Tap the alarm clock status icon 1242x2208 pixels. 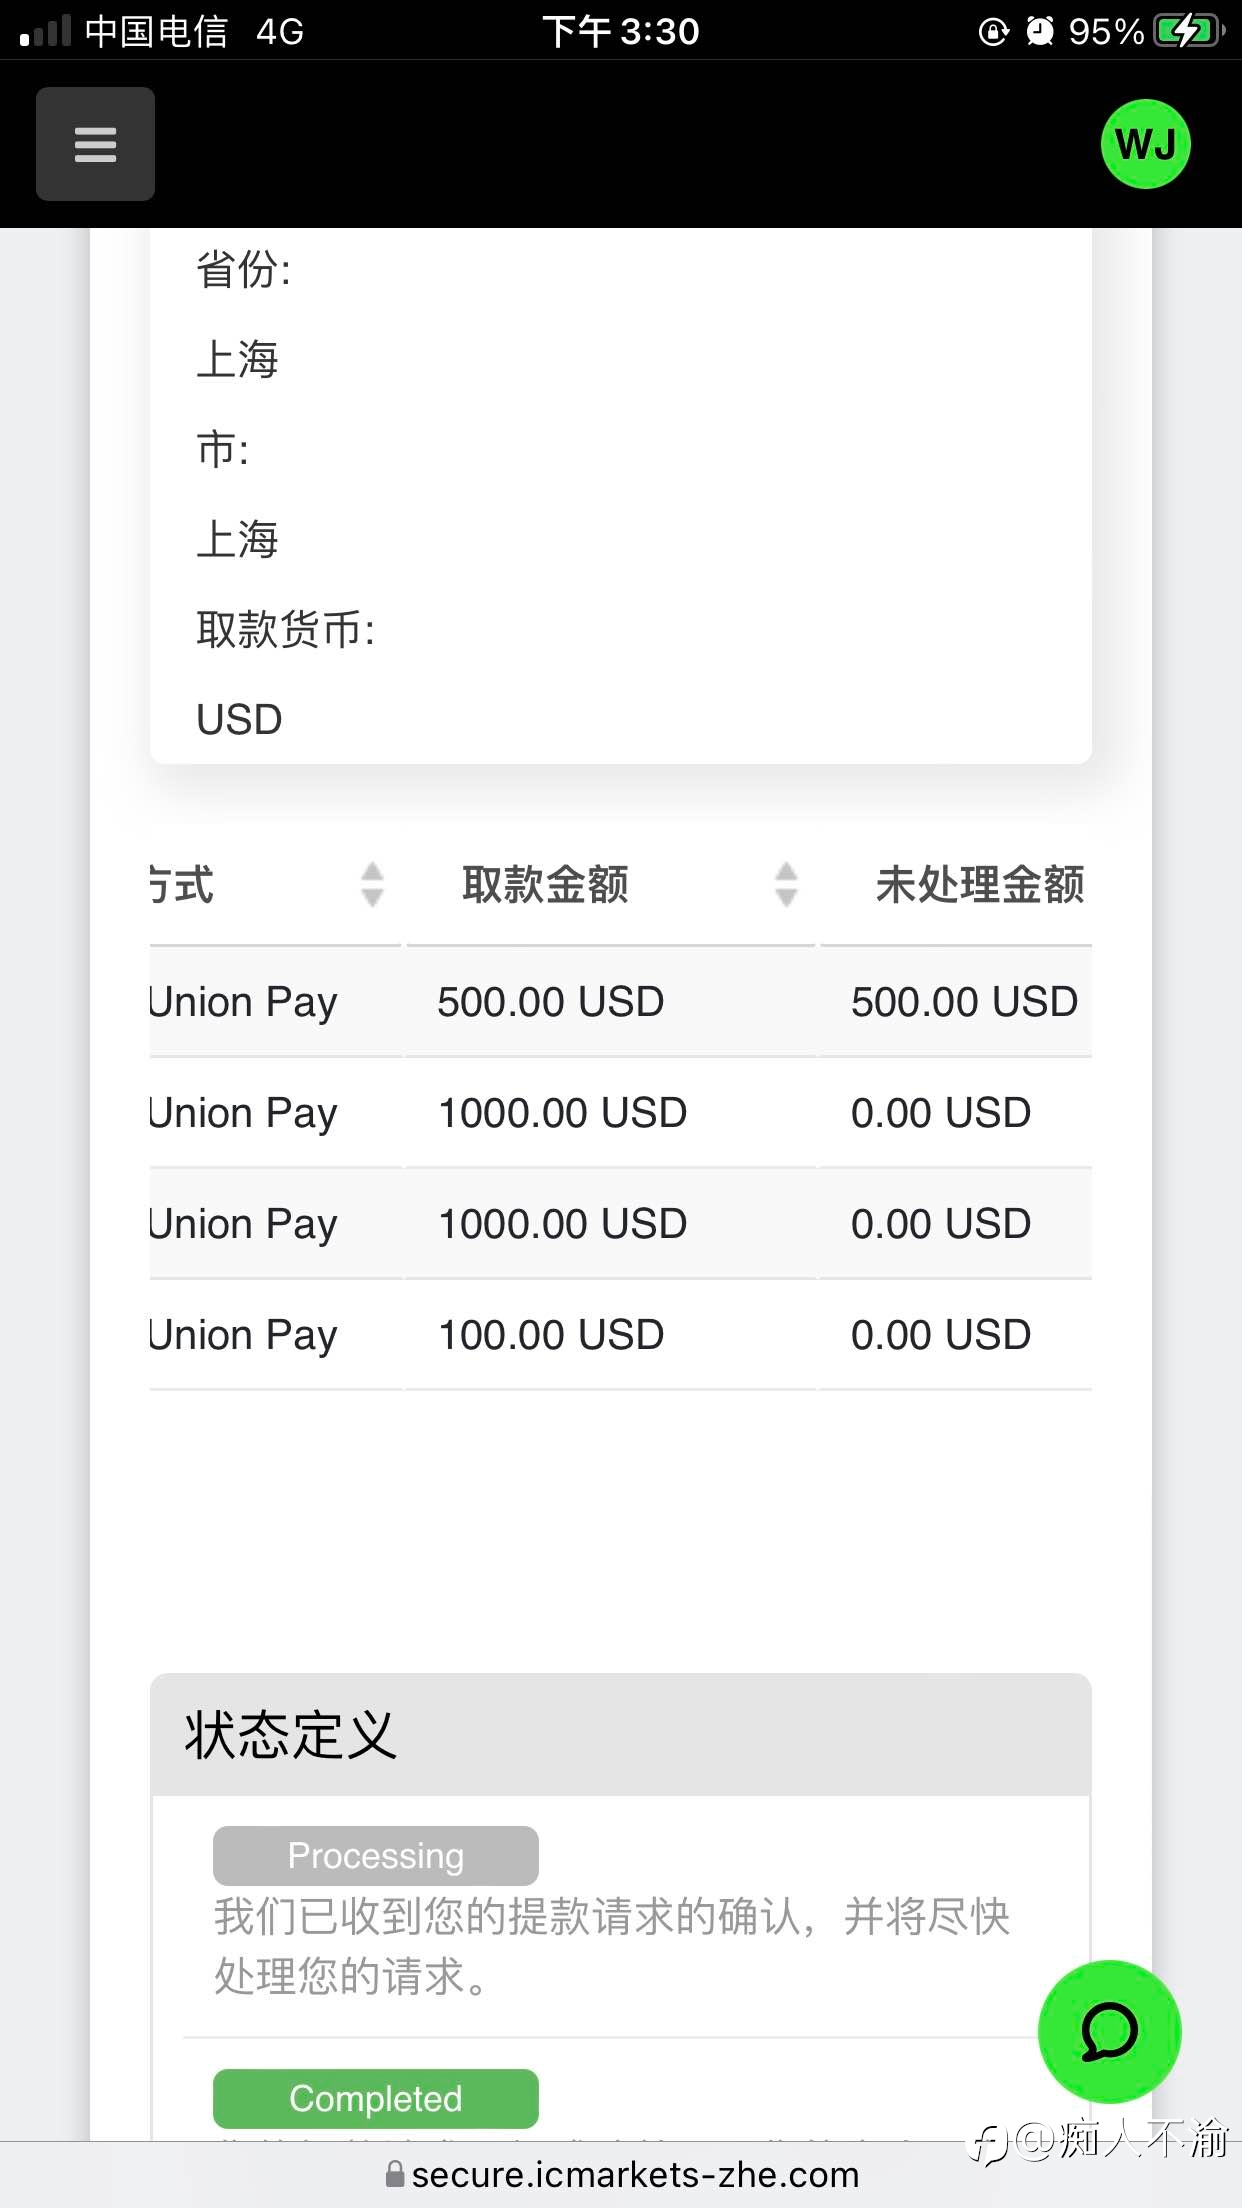tap(1040, 31)
